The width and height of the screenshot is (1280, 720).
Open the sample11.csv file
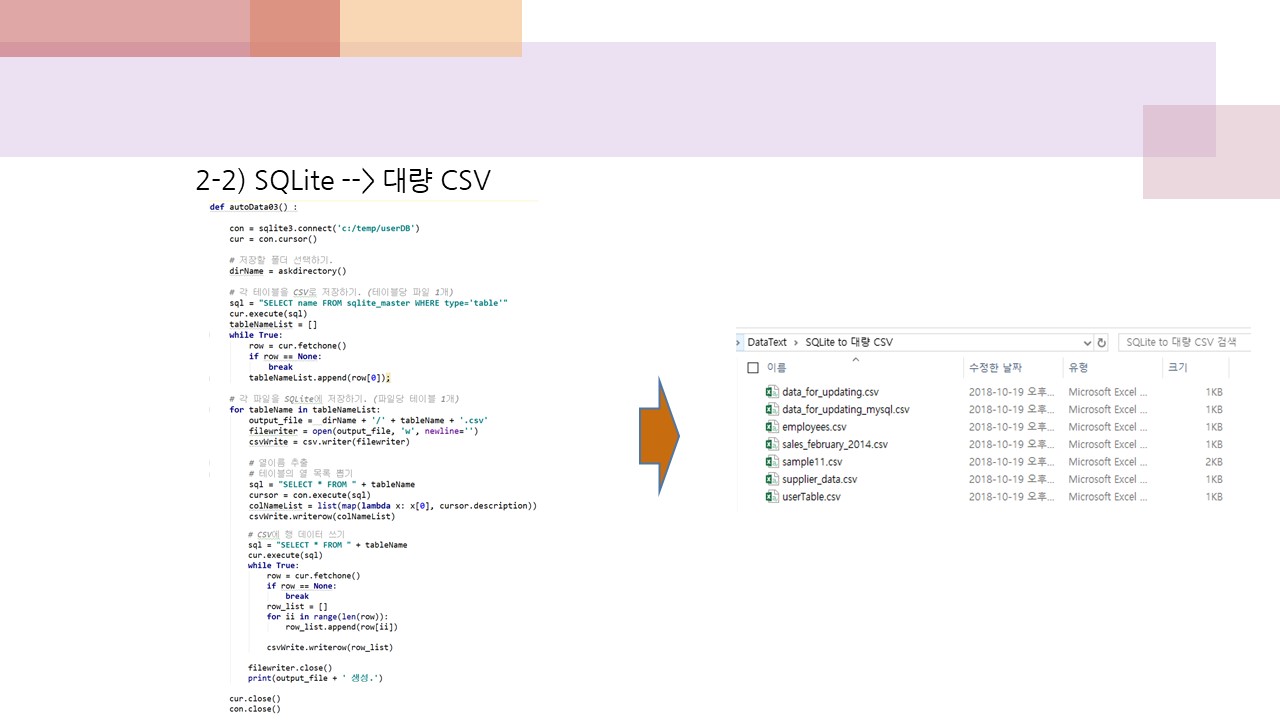[x=812, y=461]
